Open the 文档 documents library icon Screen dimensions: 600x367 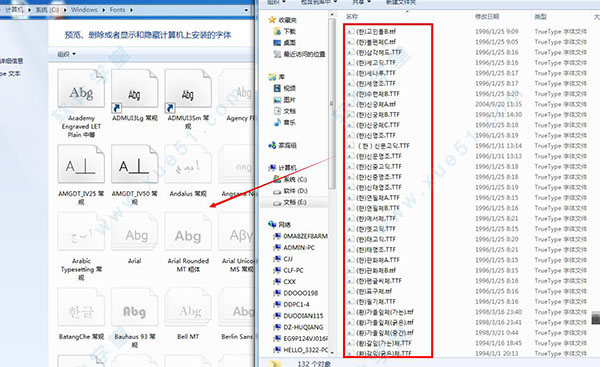pyautogui.click(x=277, y=111)
